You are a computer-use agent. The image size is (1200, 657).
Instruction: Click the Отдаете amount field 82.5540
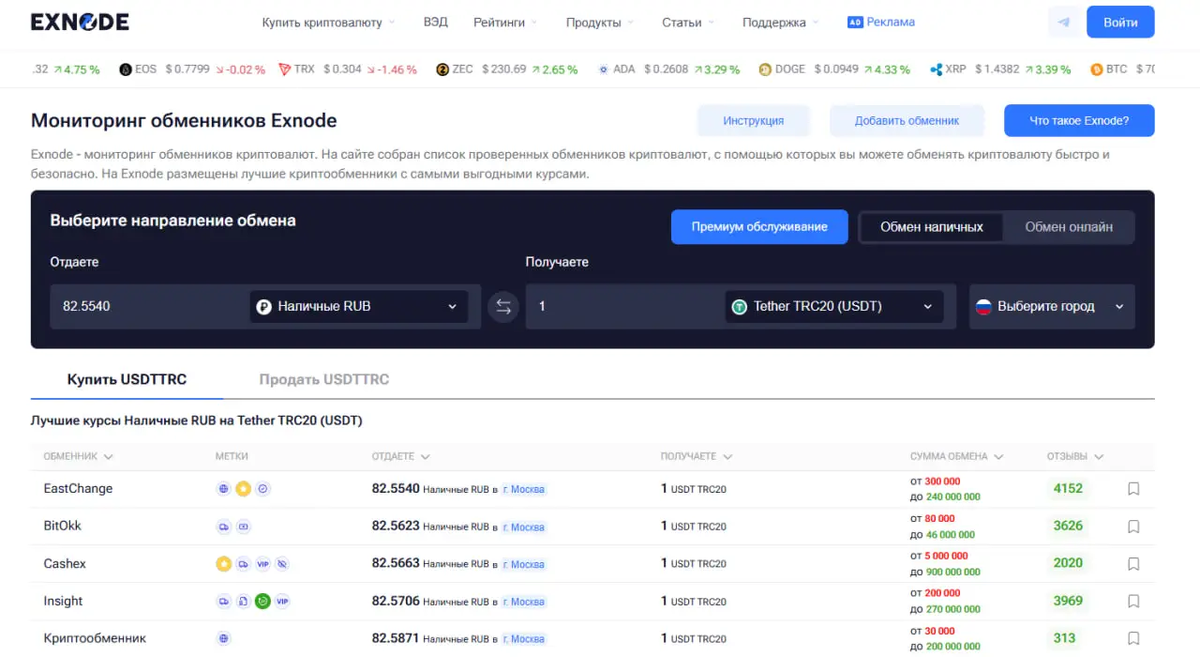[148, 307]
